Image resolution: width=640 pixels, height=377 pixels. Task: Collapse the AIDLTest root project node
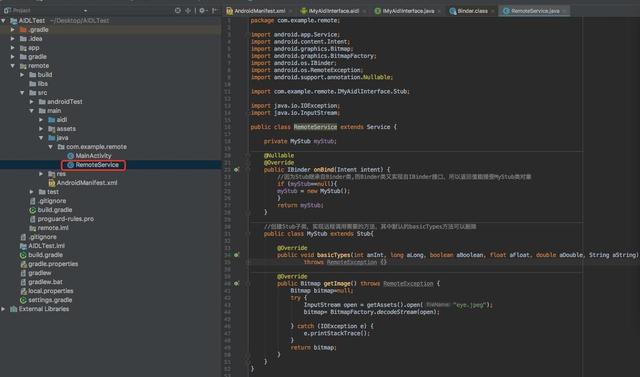point(4,20)
